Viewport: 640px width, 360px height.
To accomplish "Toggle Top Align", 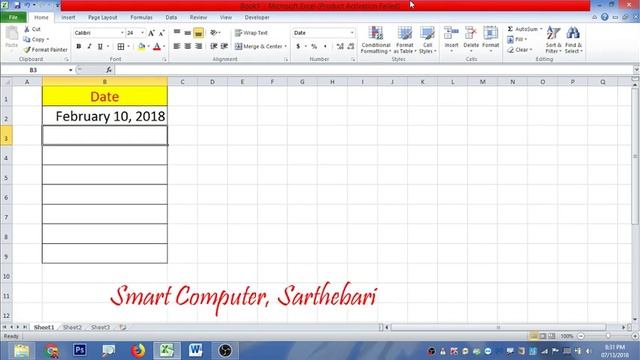I will pos(177,33).
